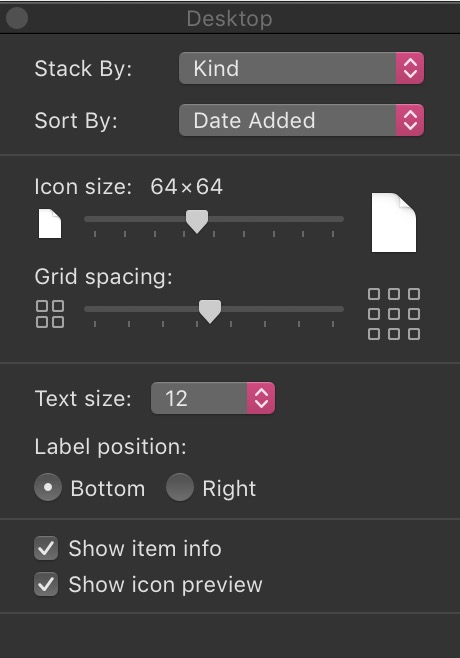The height and width of the screenshot is (658, 460).
Task: Click the small document icon beside icon size slider
Action: [50, 224]
